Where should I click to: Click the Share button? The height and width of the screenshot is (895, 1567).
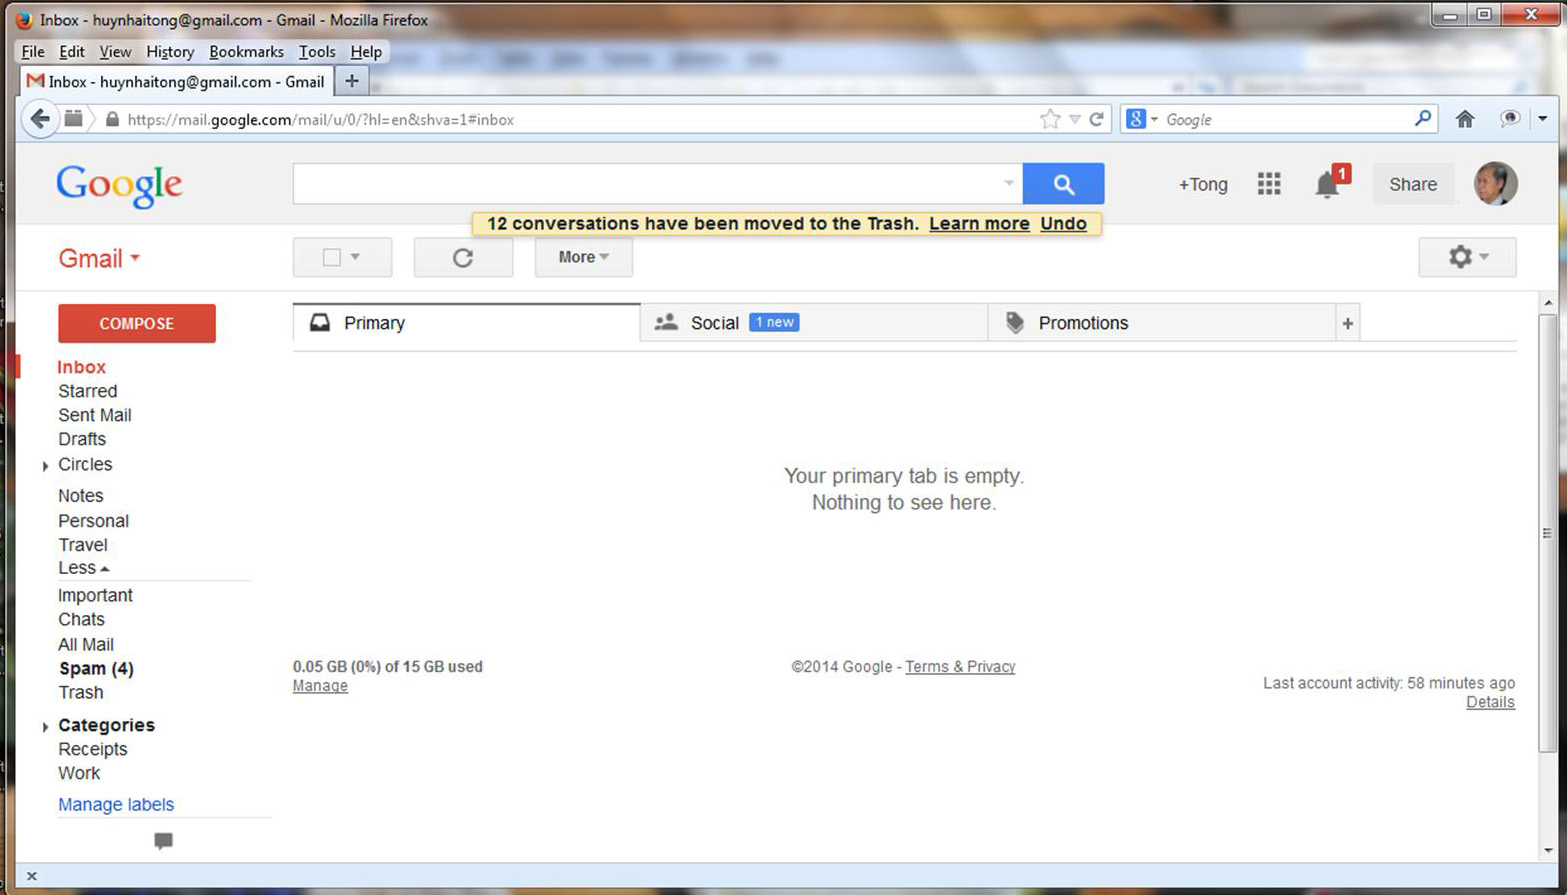[1412, 184]
